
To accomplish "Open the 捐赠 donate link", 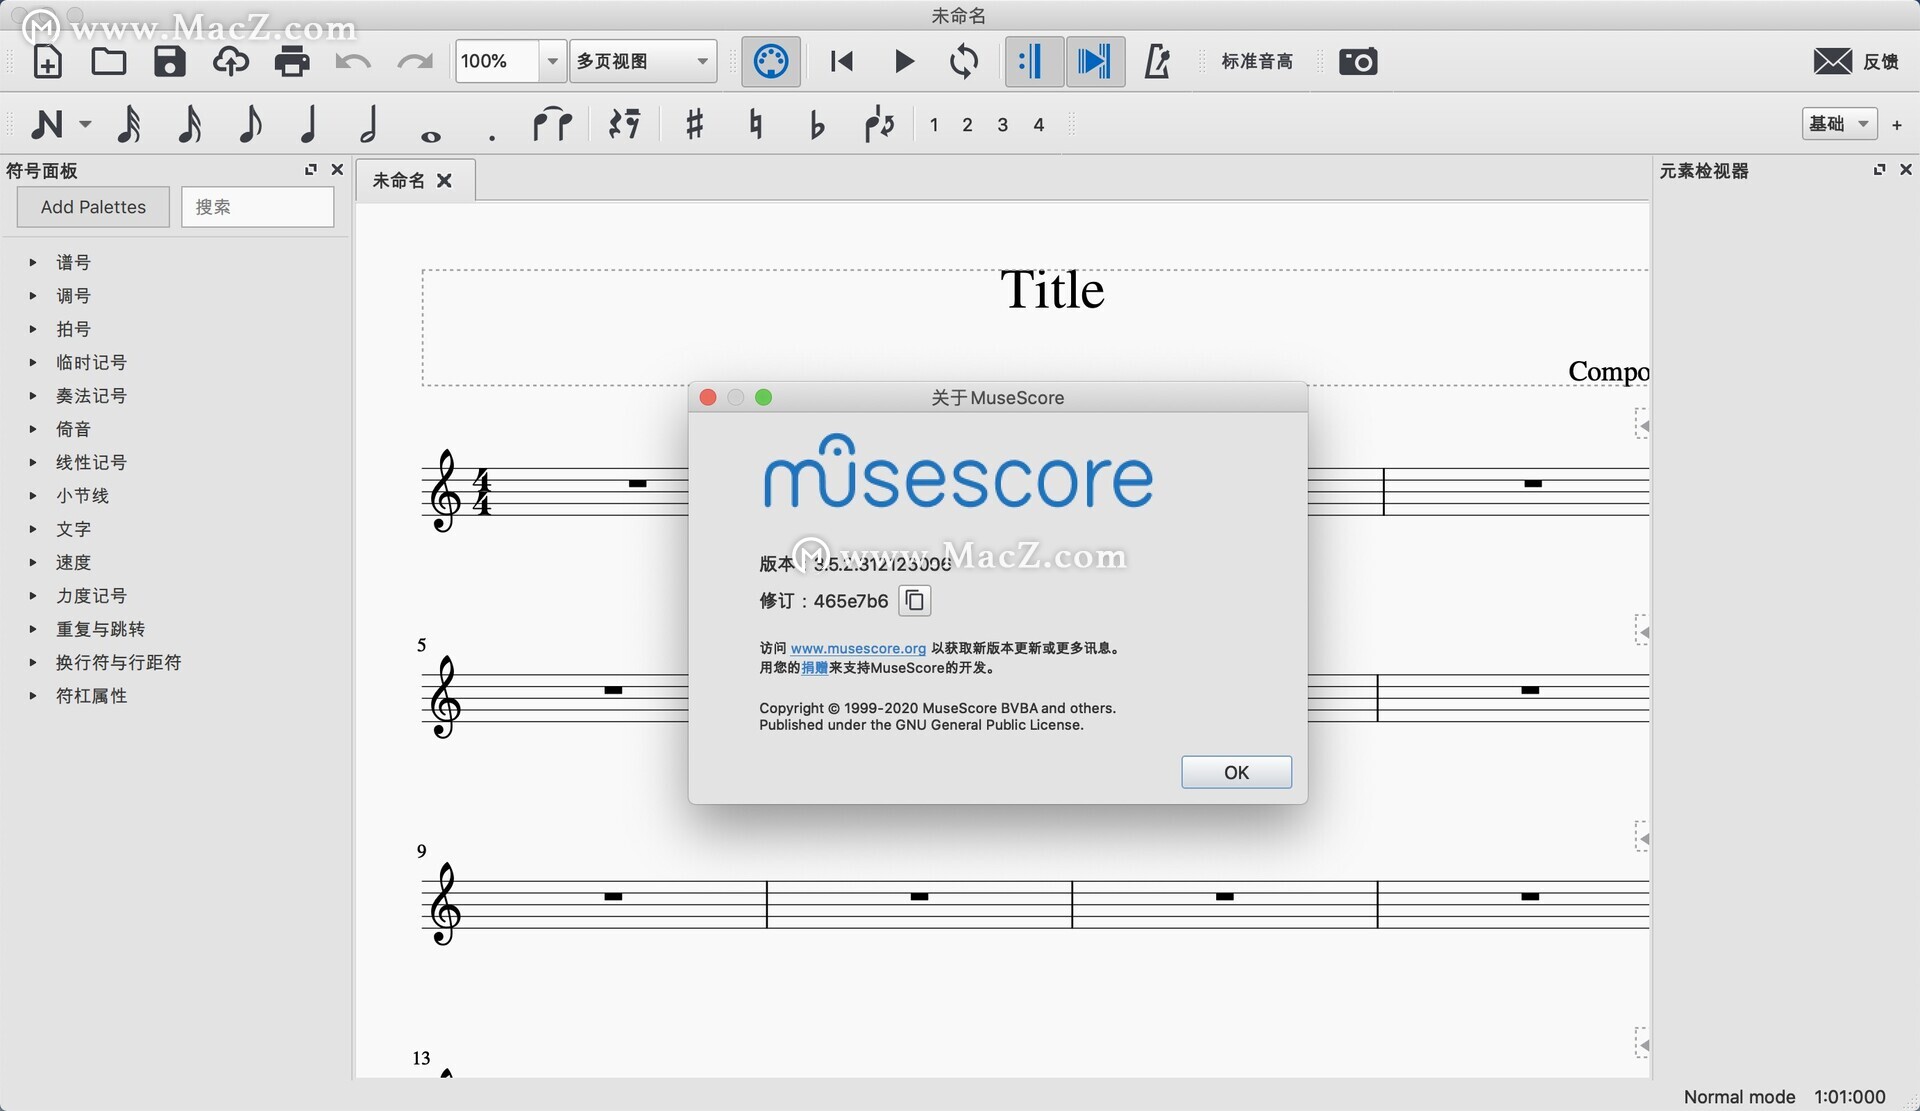I will click(814, 668).
